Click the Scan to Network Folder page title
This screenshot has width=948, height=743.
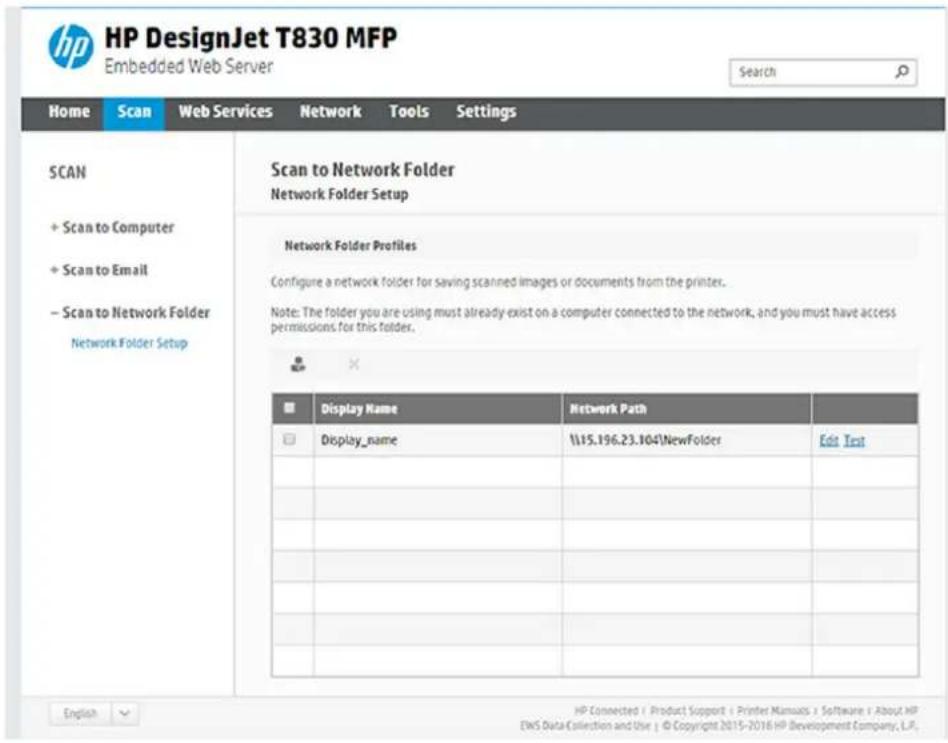coord(362,170)
